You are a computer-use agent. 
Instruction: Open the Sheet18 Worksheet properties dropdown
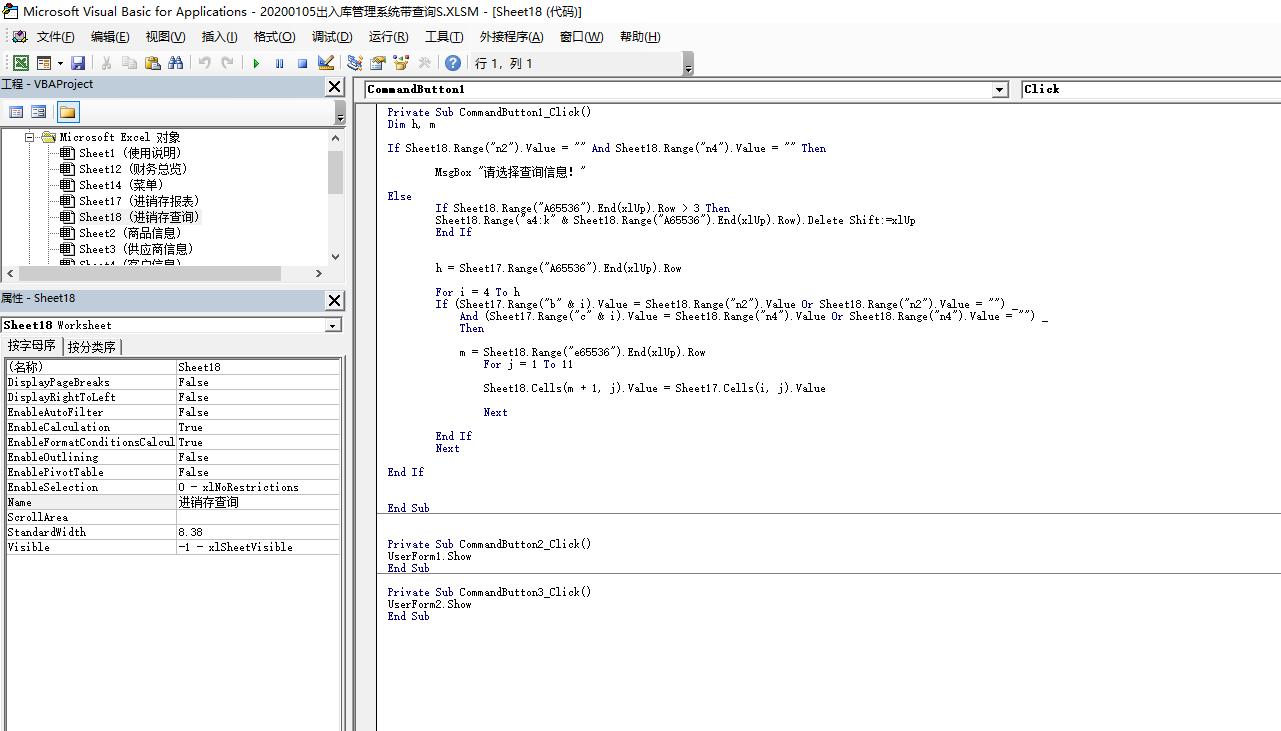pos(333,325)
